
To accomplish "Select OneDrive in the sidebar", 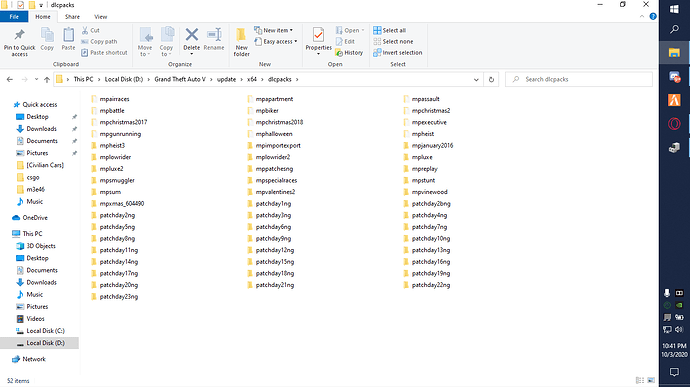I will 35,217.
